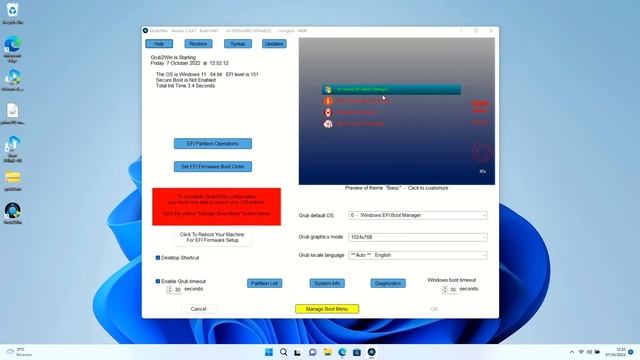Viewport: 640px width, 360px height.
Task: Click the Cancel button
Action: pos(198,309)
